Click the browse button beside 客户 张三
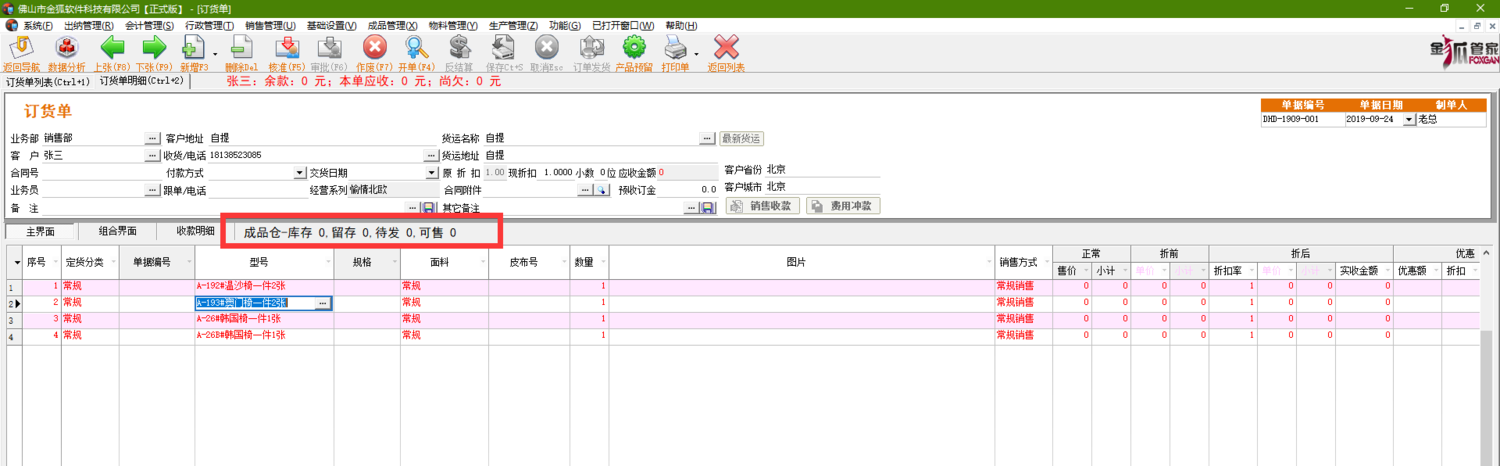 click(x=152, y=155)
